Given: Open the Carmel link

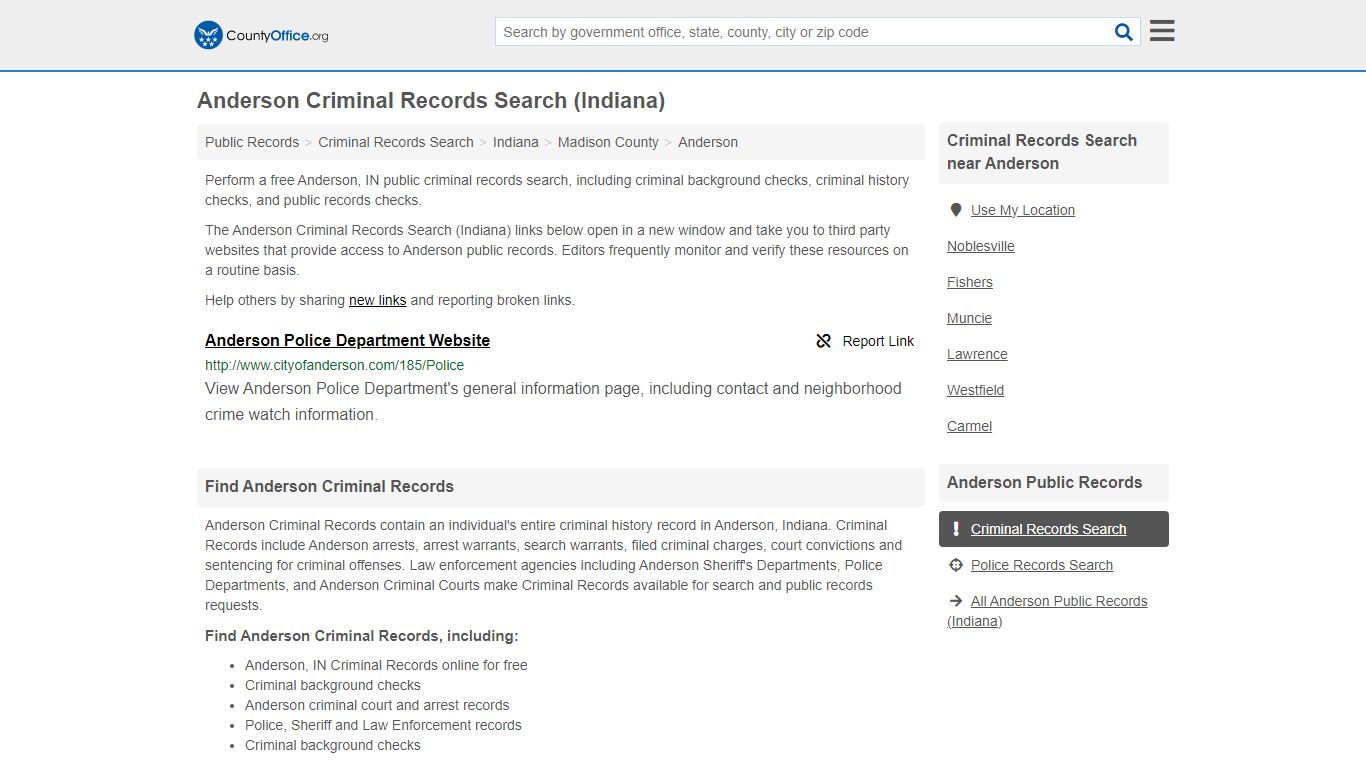Looking at the screenshot, I should coord(970,426).
